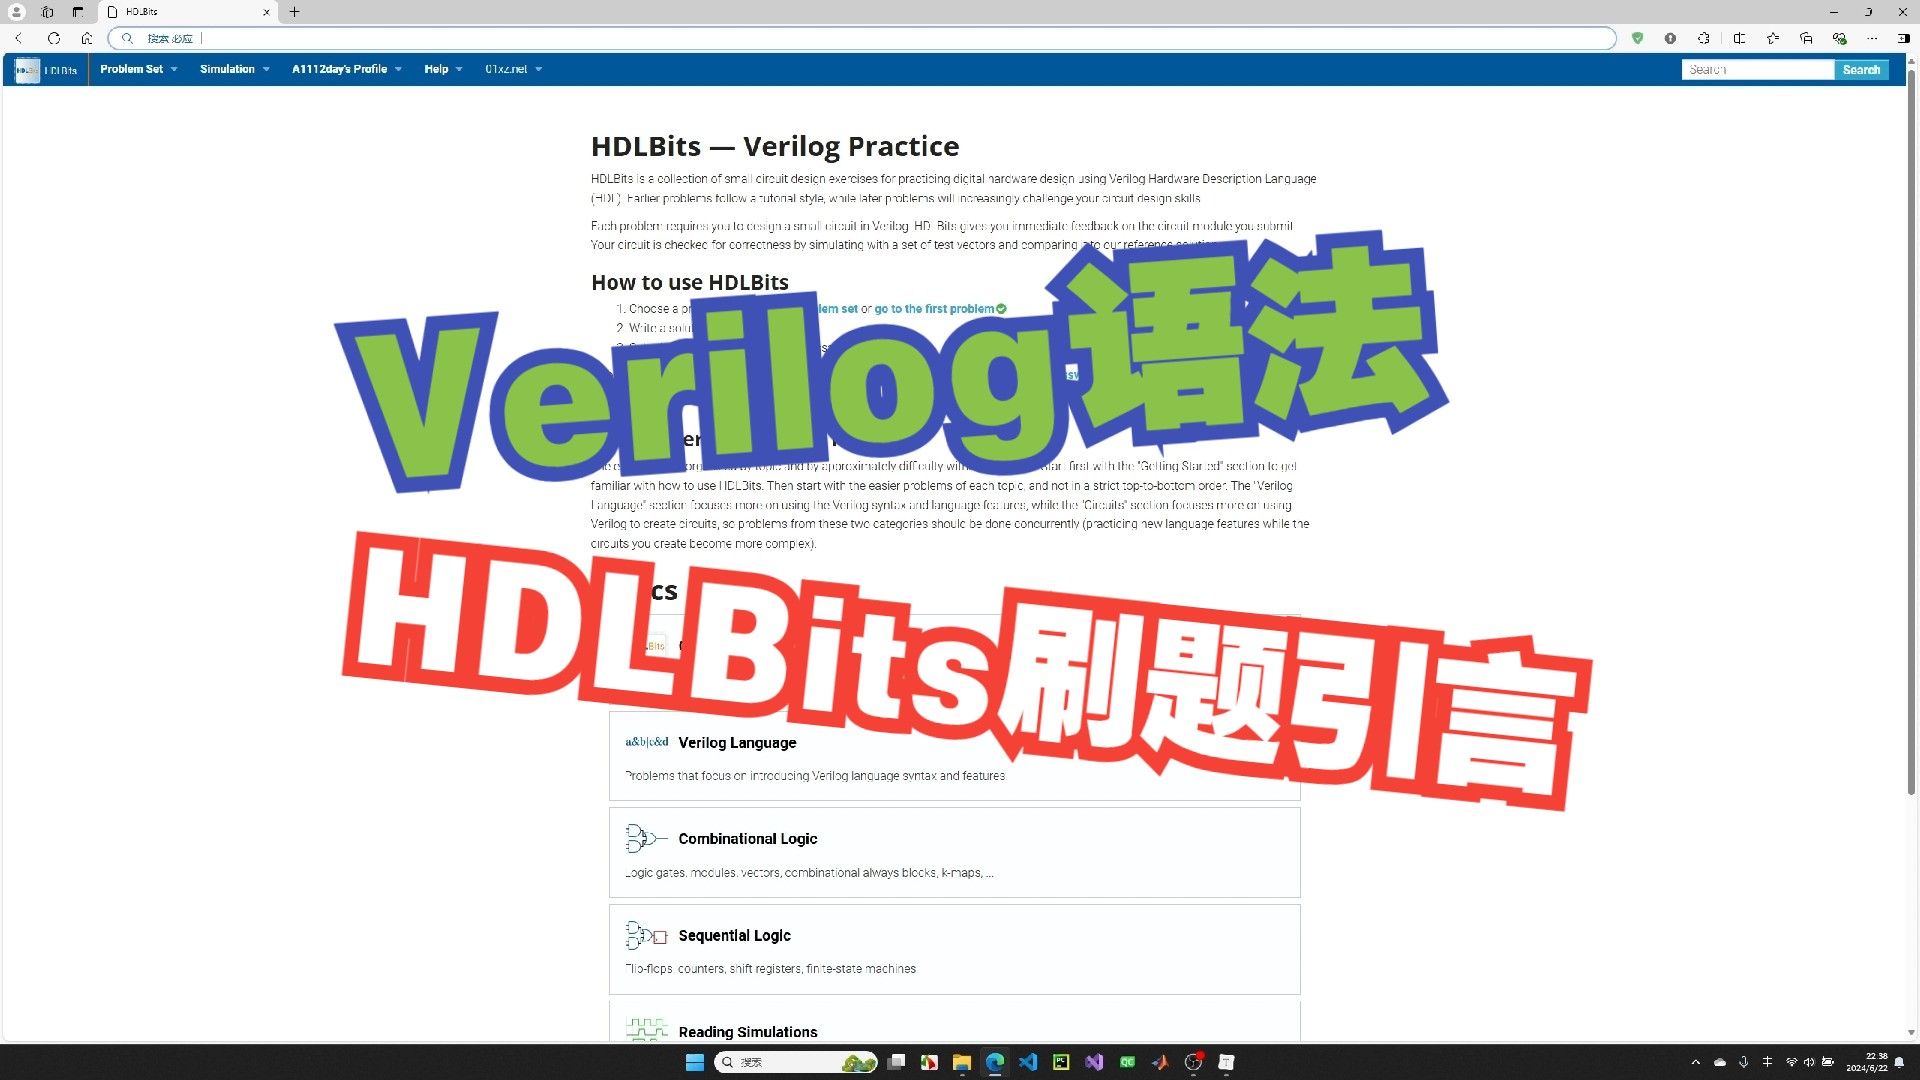Click the Kaspersky shield icon in toolbar

[x=1636, y=38]
